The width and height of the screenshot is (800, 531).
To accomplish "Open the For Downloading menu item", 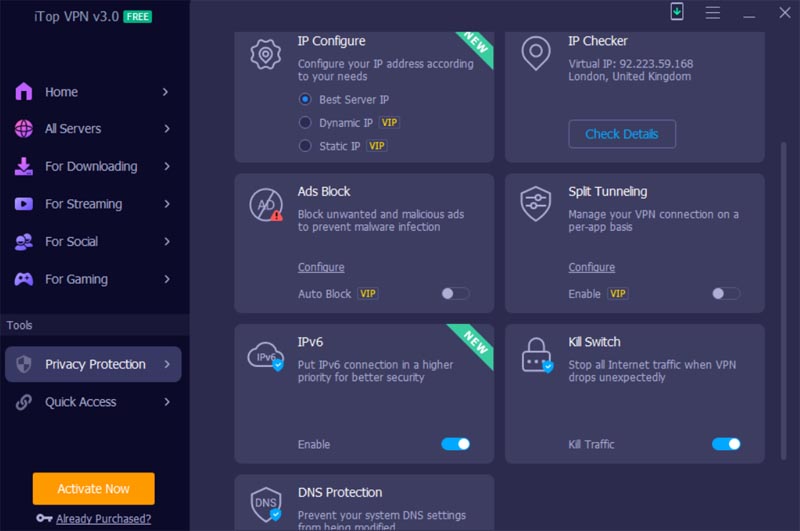I will pos(93,166).
